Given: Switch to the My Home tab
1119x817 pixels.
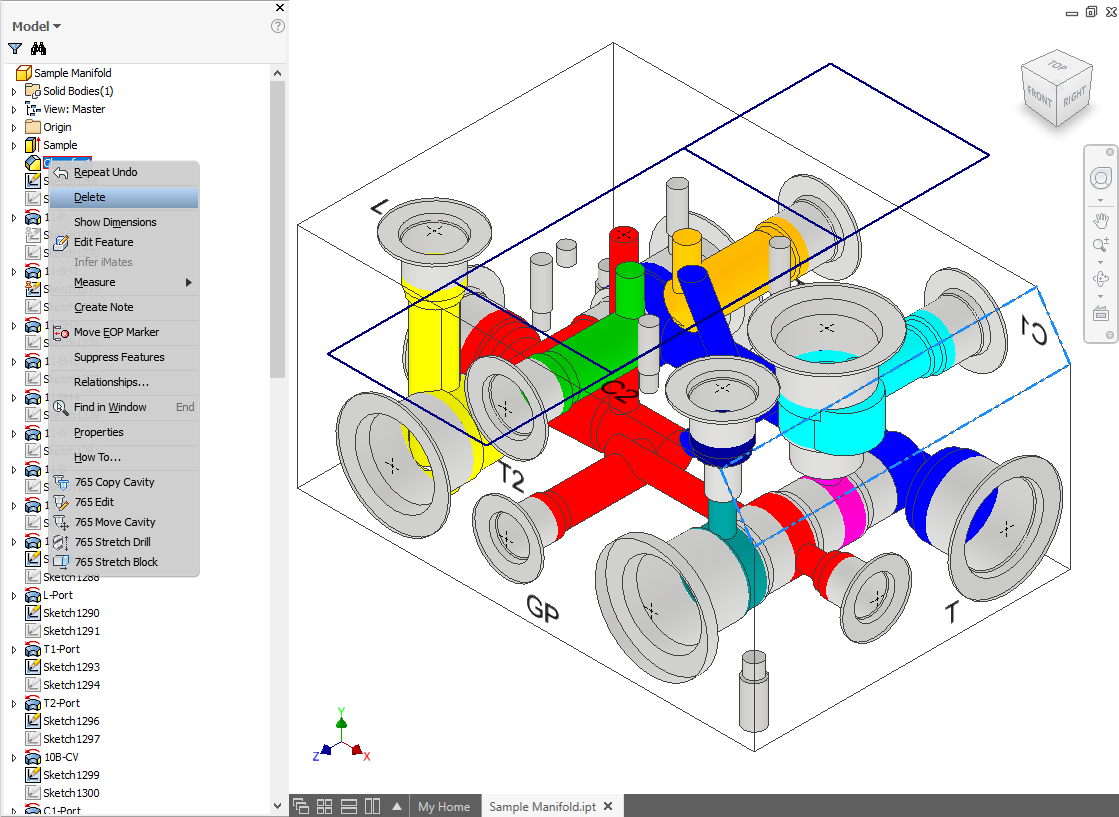Looking at the screenshot, I should point(443,806).
